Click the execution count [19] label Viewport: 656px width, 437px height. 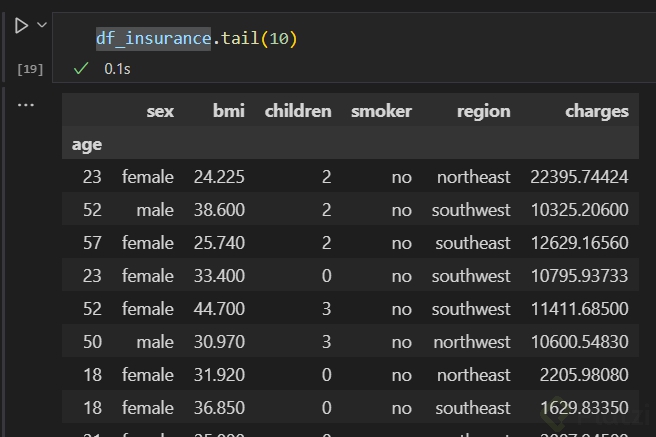(x=30, y=69)
